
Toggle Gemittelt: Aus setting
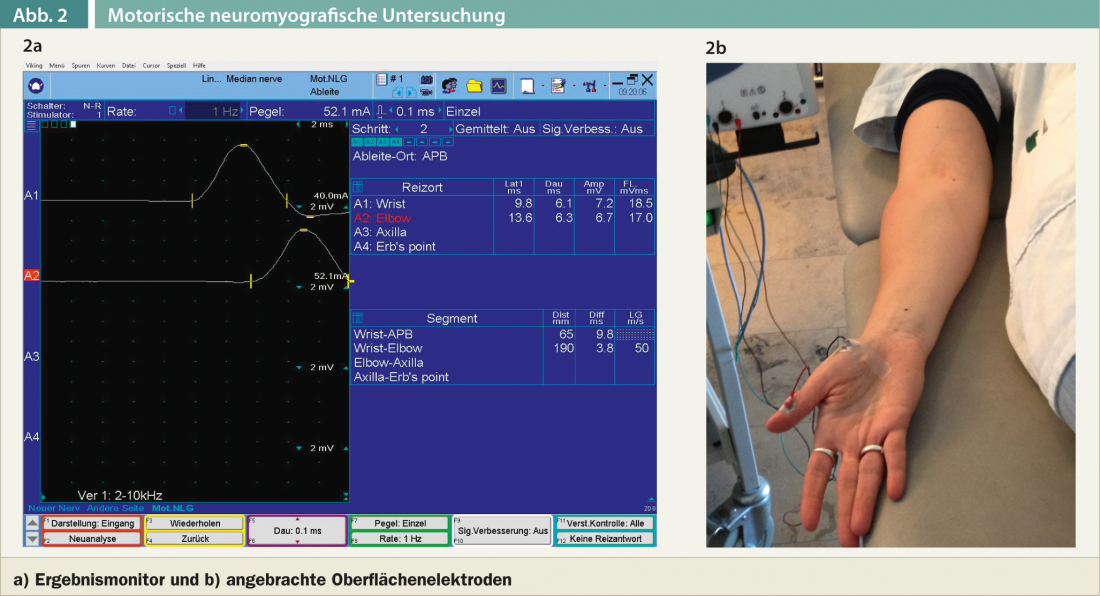[x=494, y=129]
